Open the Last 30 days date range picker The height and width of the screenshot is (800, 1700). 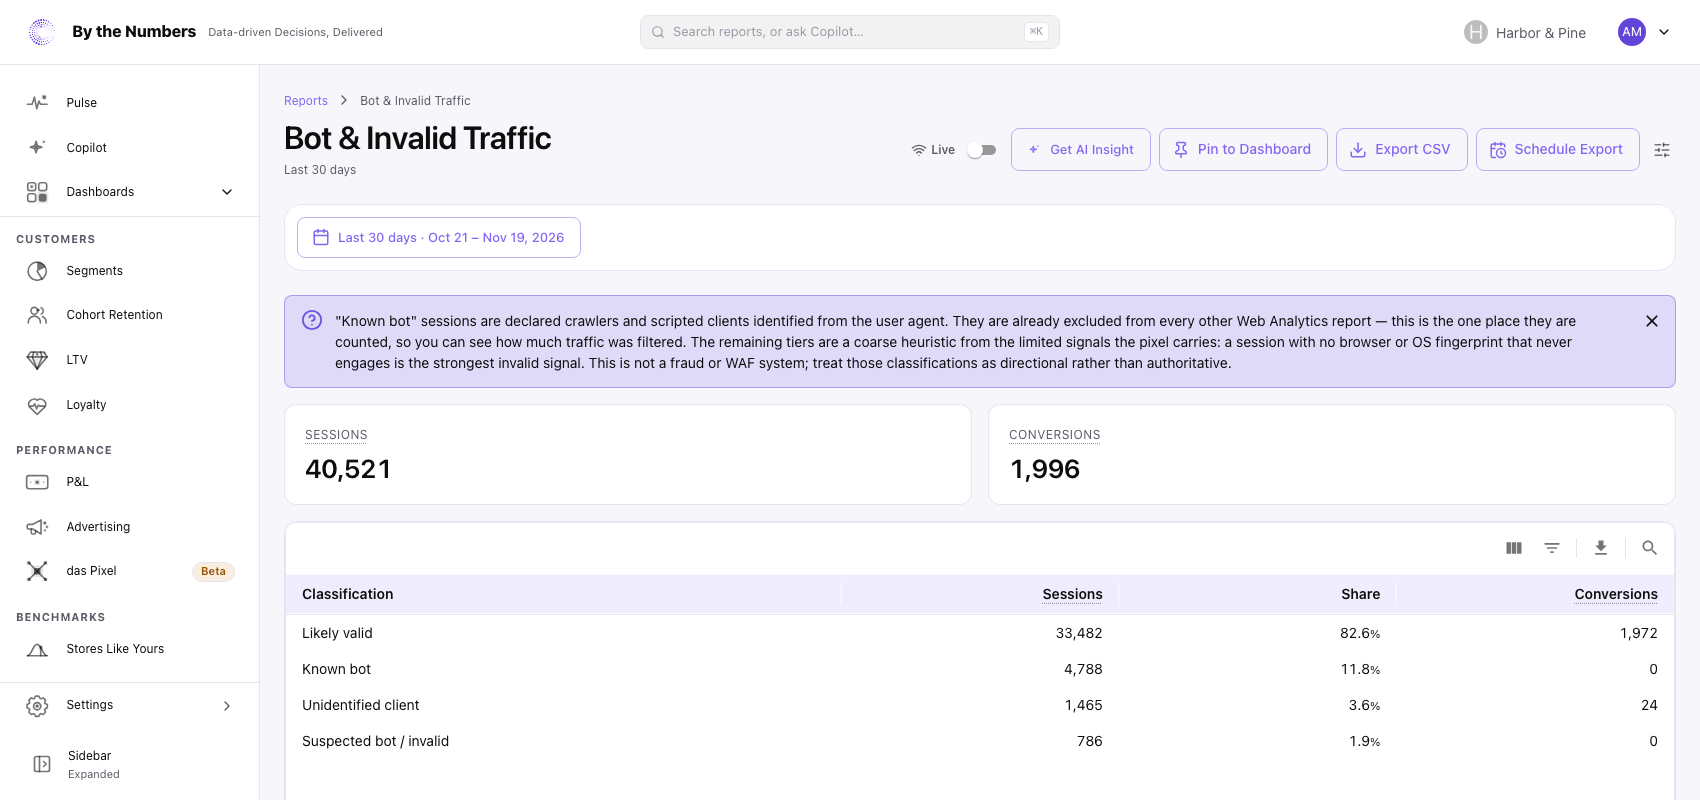coord(439,238)
